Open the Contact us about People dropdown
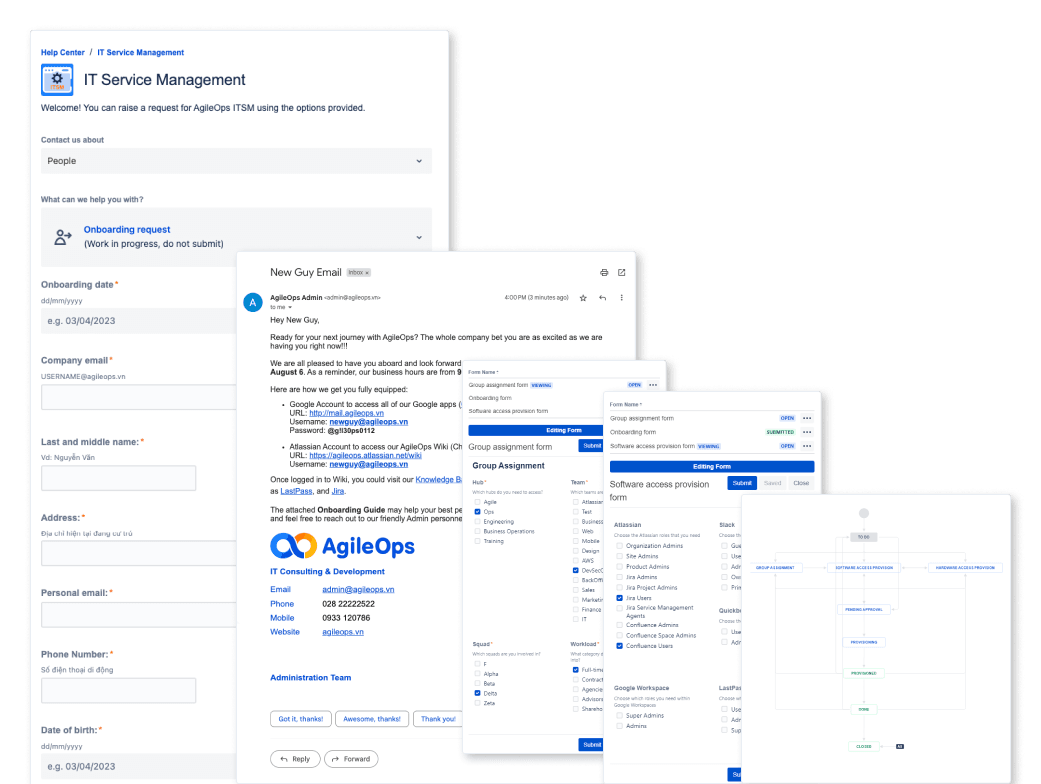 pos(236,161)
